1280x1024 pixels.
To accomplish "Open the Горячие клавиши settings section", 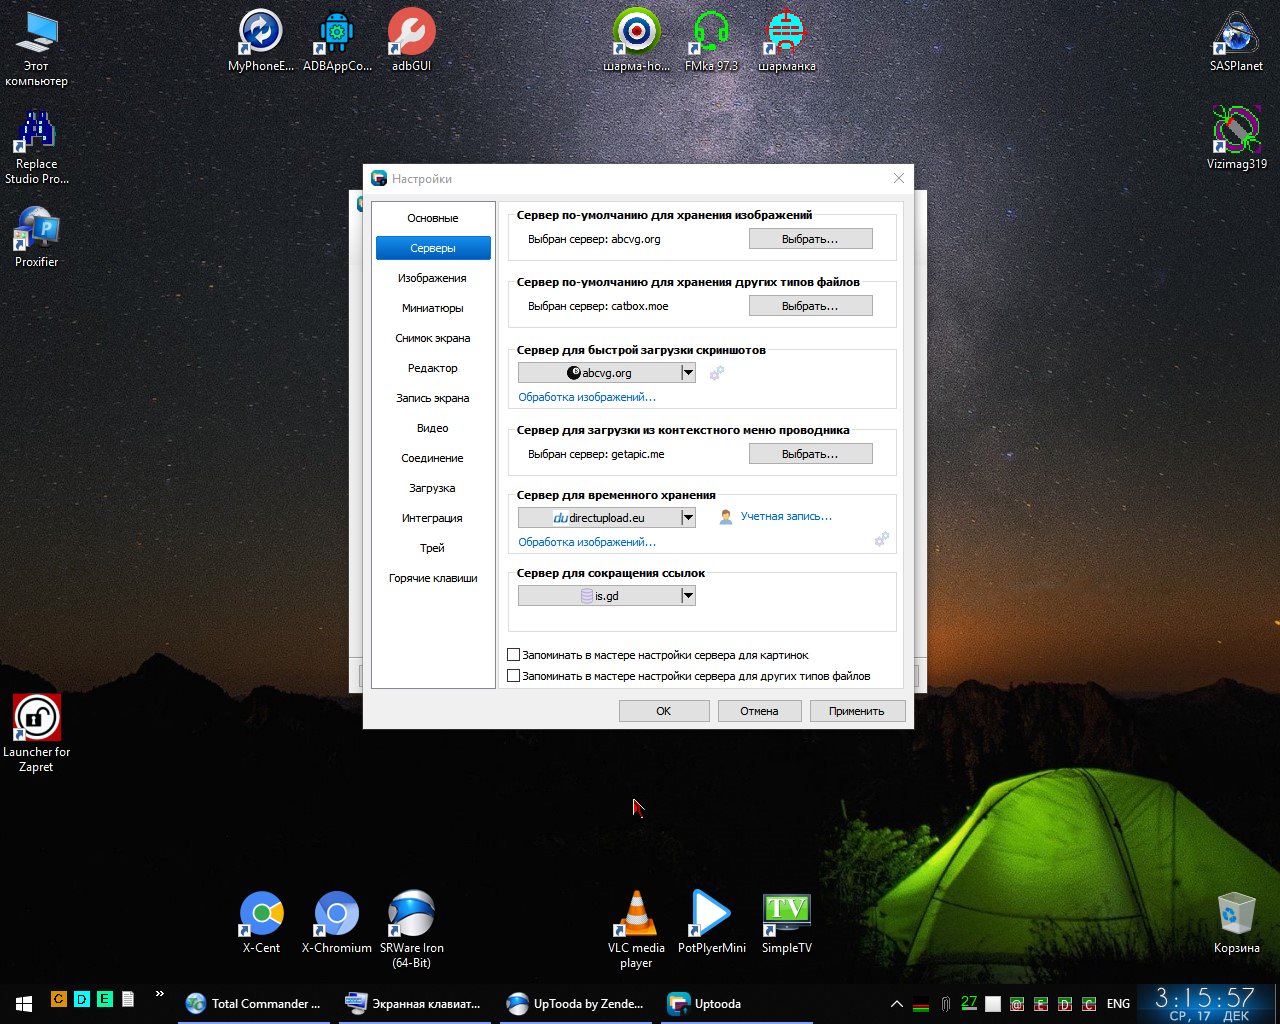I will [x=432, y=578].
